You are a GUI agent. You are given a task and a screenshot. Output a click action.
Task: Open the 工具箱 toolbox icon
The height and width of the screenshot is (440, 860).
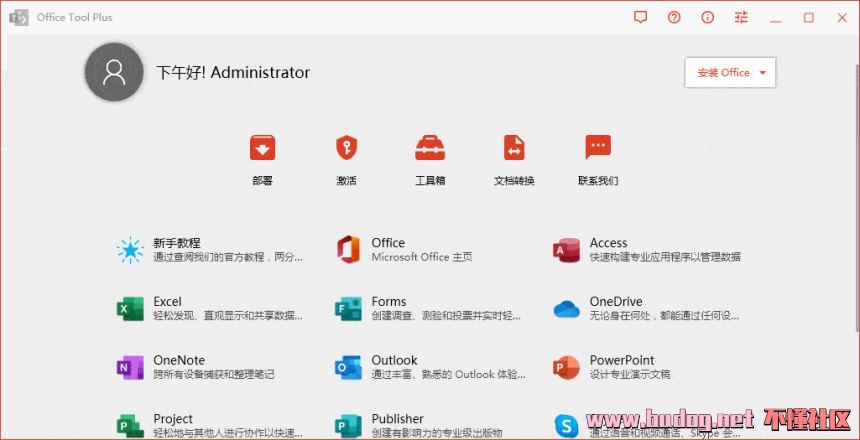tap(430, 148)
